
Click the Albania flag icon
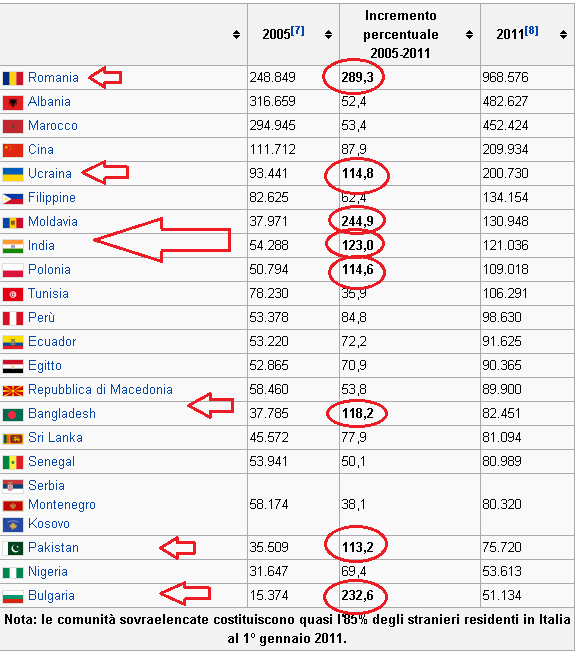click(x=13, y=102)
